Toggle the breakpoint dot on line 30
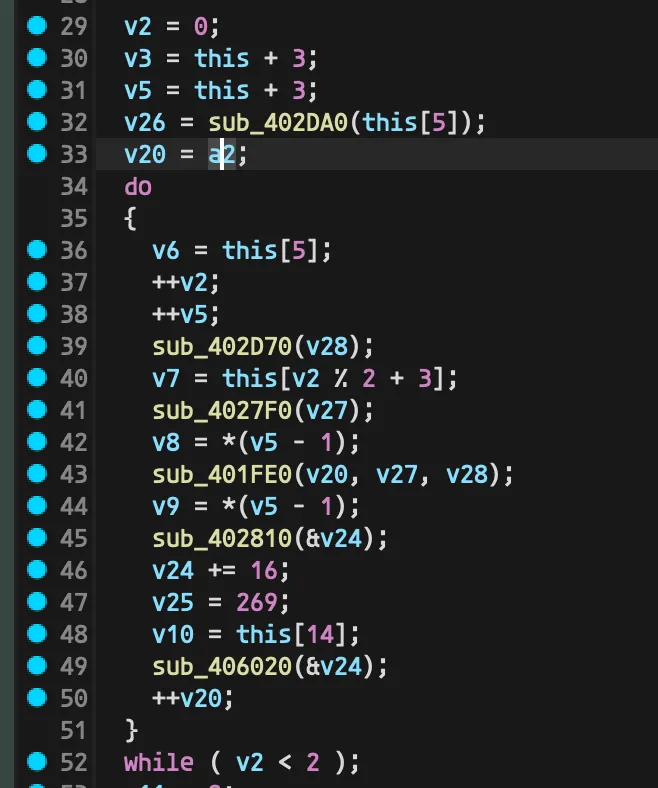658x788 pixels. tap(37, 58)
